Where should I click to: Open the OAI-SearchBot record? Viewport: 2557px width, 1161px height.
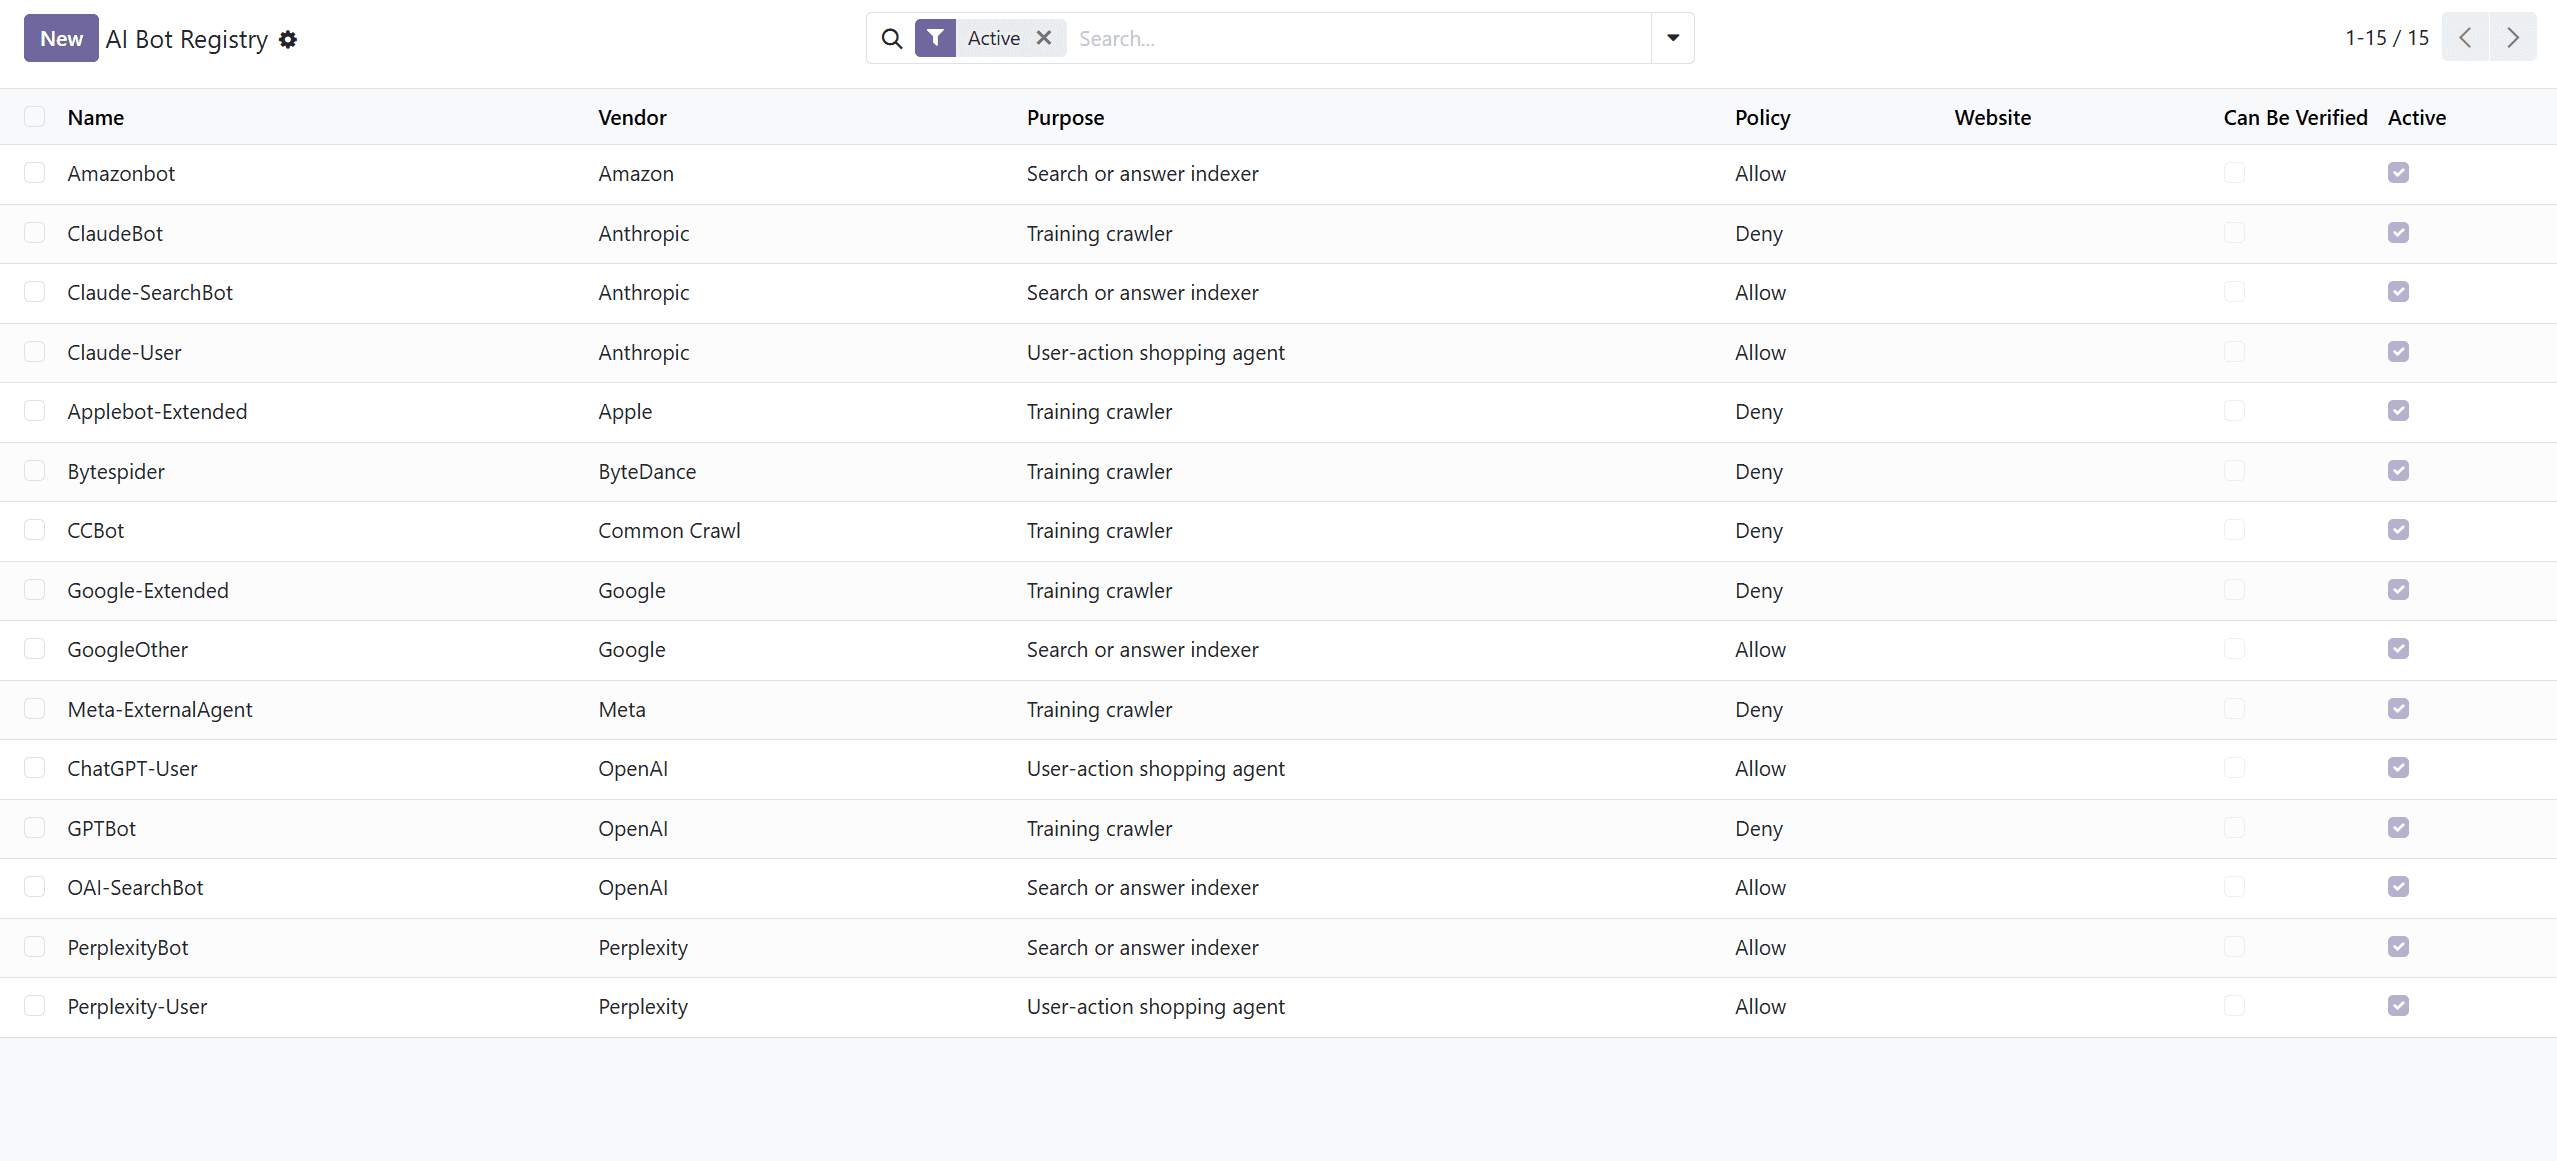click(x=135, y=887)
